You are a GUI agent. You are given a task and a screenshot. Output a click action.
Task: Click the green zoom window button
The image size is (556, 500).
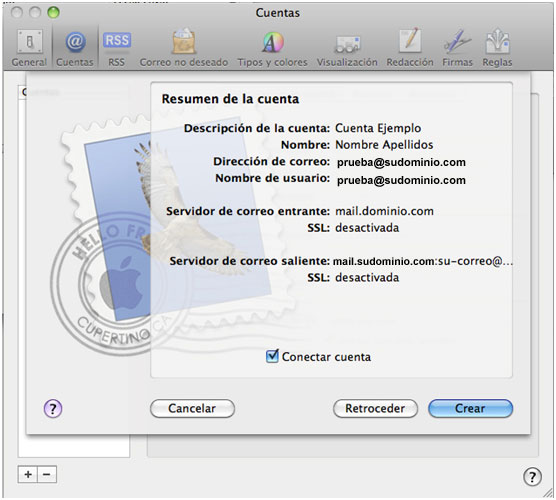[54, 13]
